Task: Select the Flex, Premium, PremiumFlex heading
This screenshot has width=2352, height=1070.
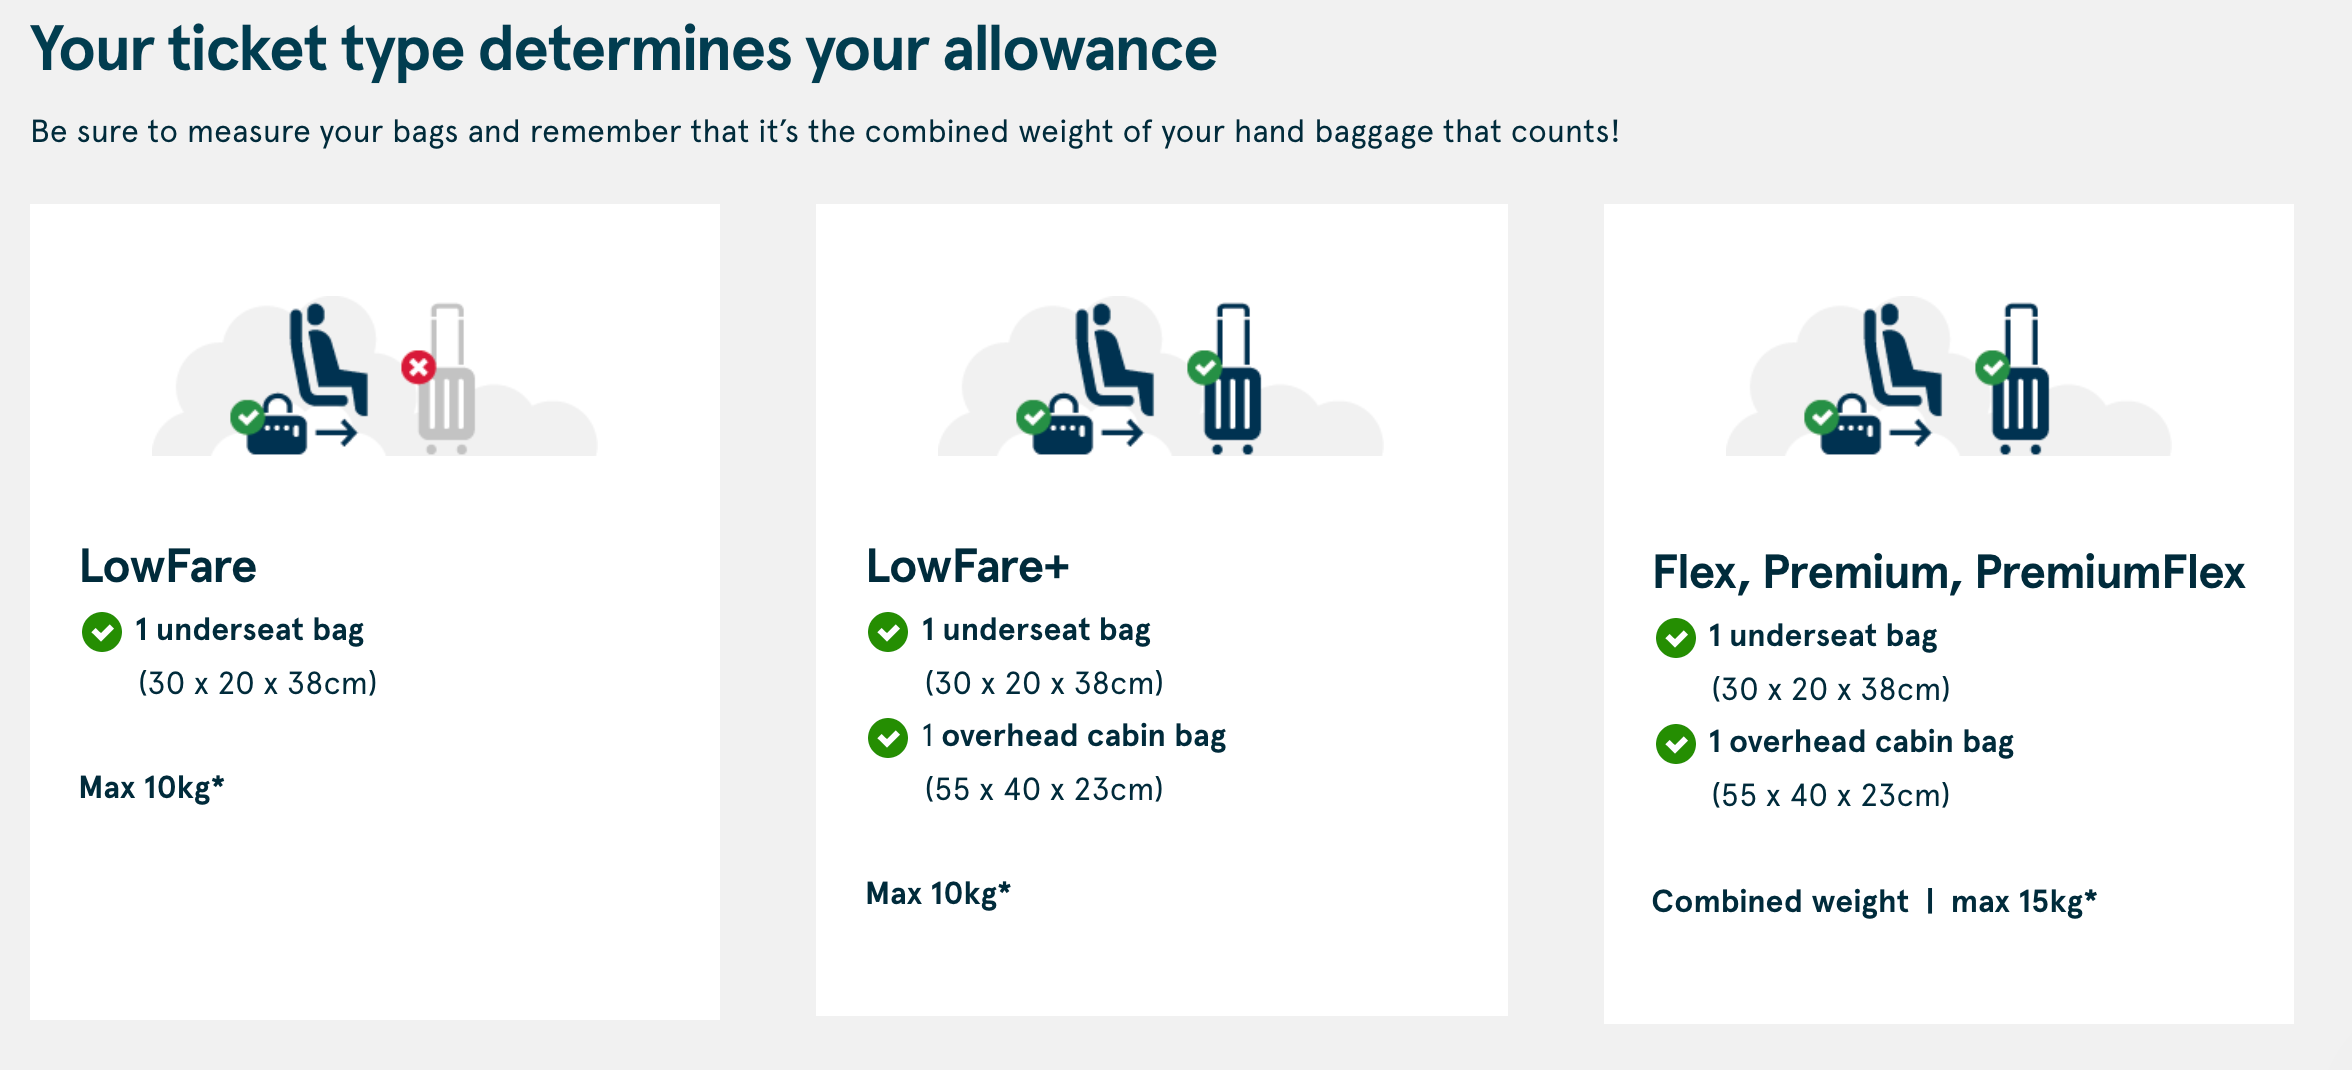Action: [1949, 573]
